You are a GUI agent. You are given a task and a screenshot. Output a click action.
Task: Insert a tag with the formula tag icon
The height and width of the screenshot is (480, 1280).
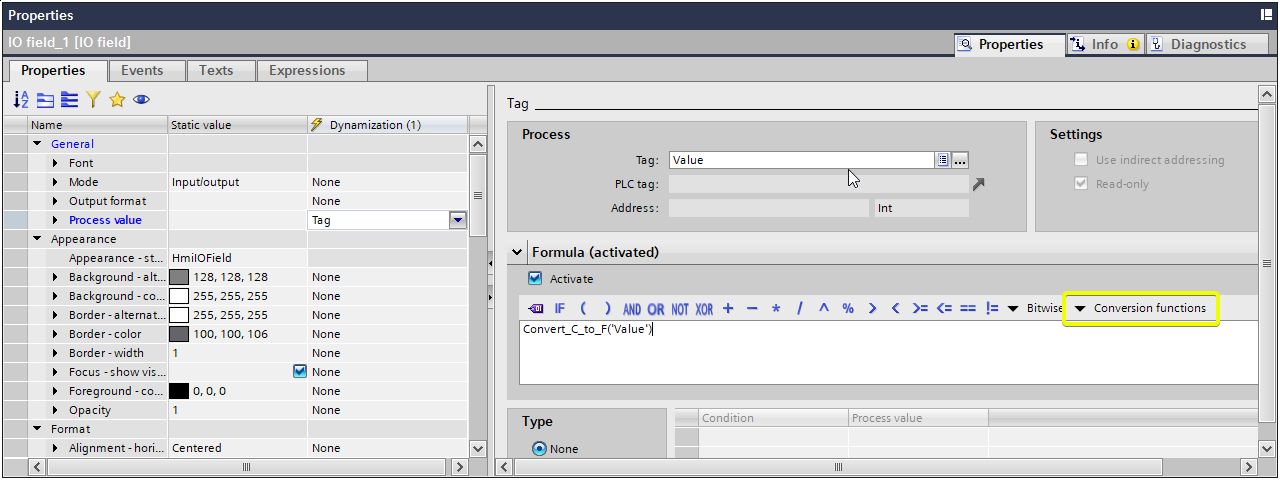(x=535, y=308)
